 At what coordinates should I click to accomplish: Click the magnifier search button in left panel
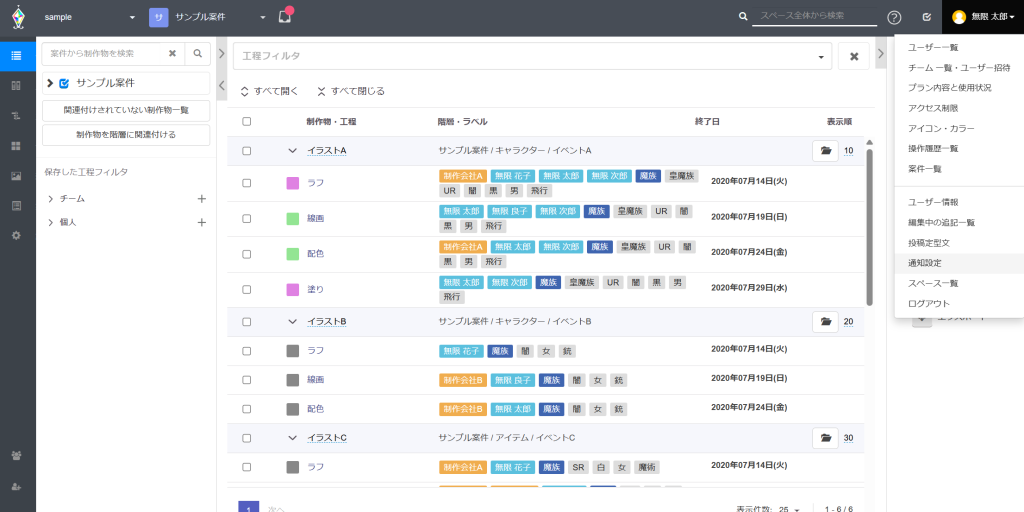tap(198, 54)
